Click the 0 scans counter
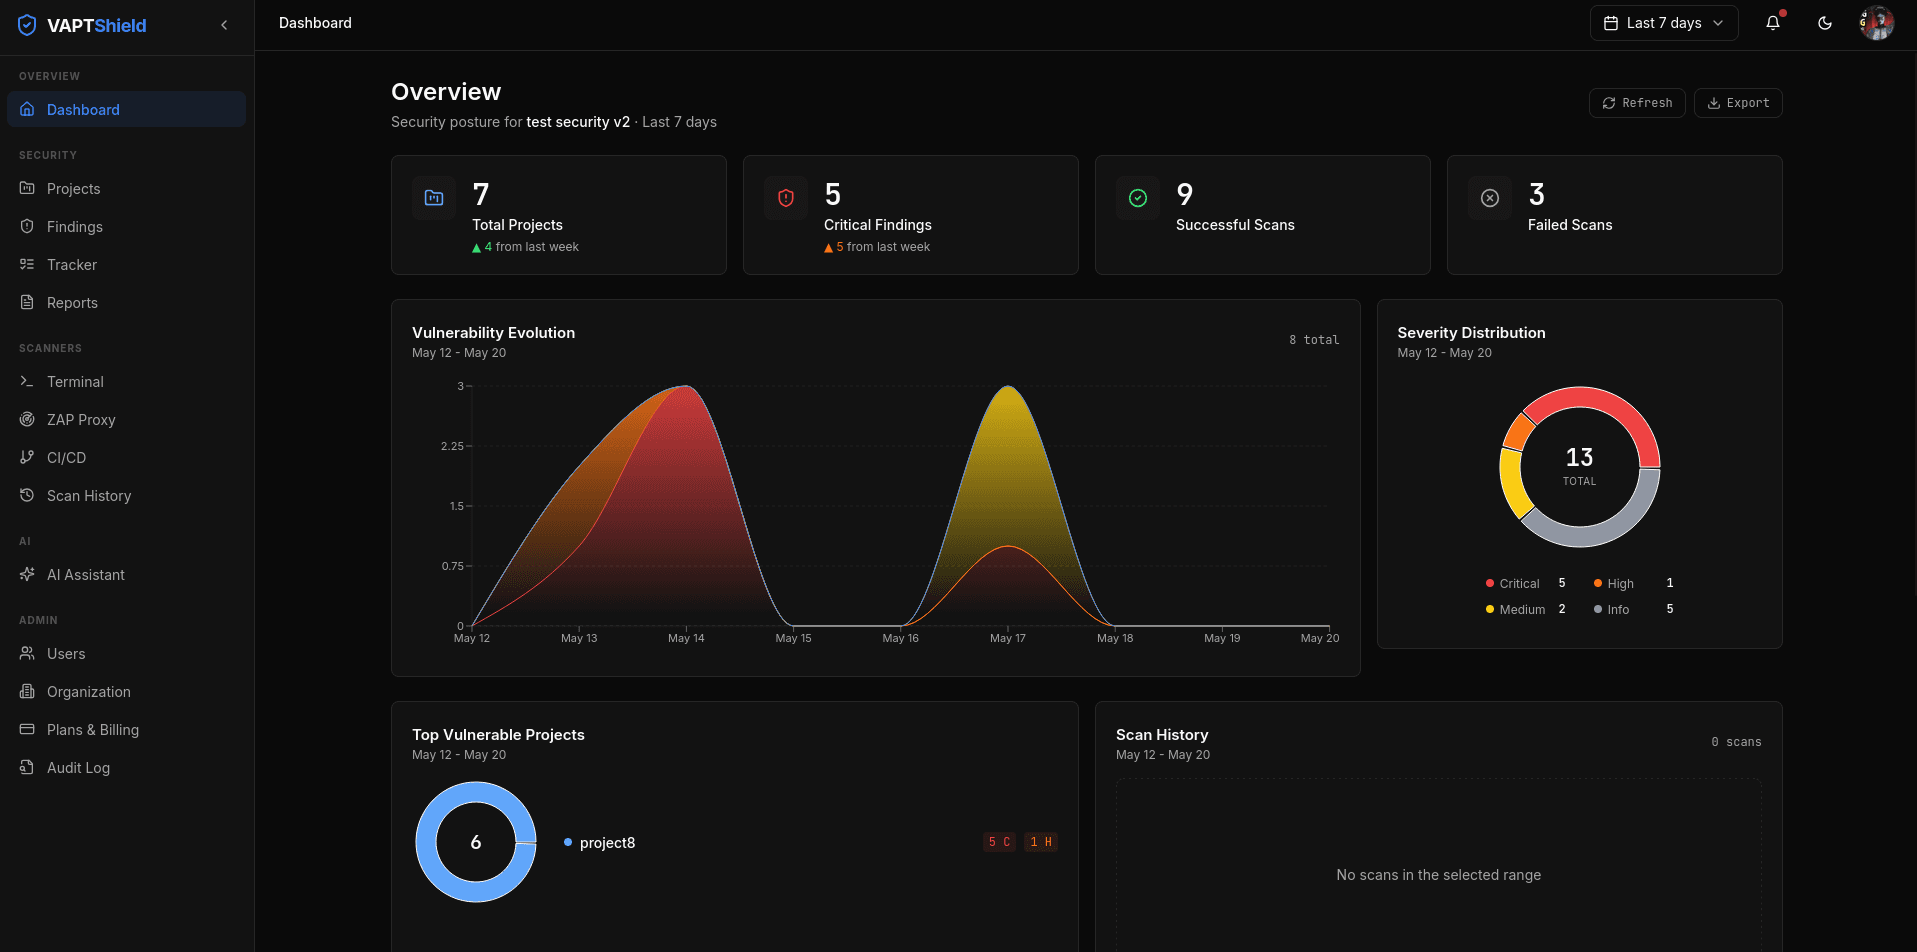This screenshot has width=1917, height=952. (1736, 742)
